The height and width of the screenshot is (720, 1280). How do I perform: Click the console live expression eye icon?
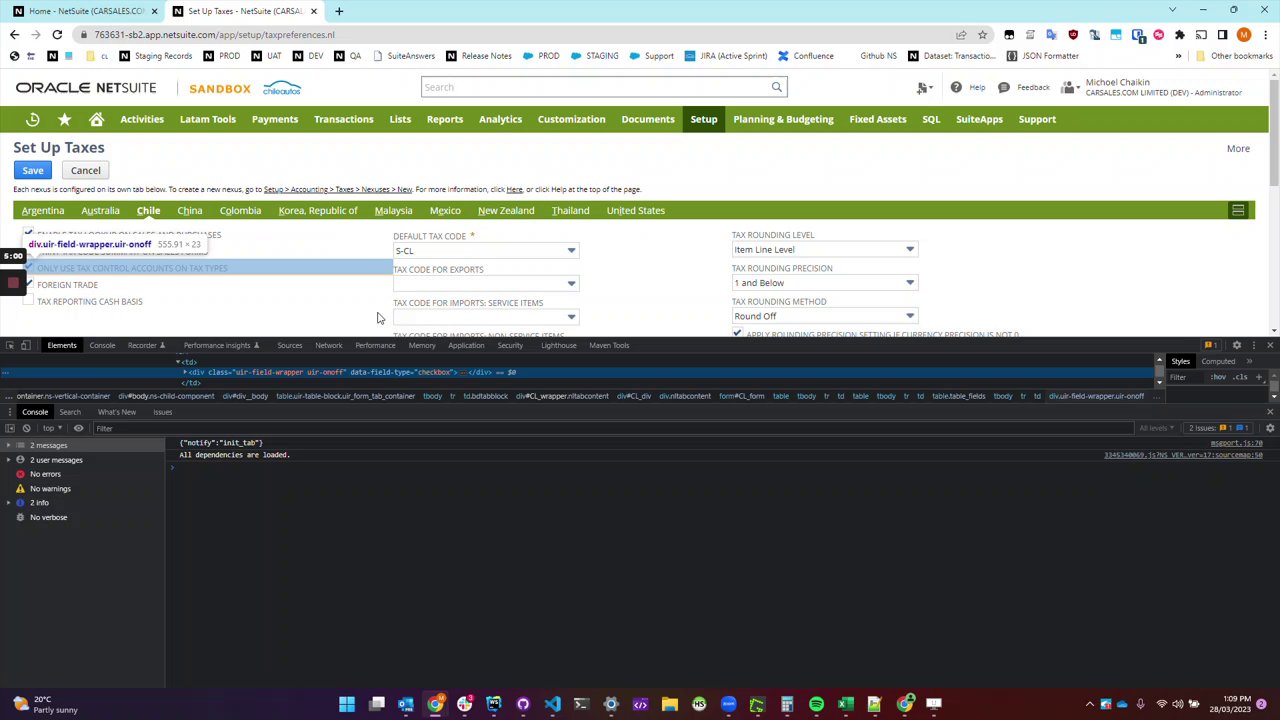[x=78, y=428]
